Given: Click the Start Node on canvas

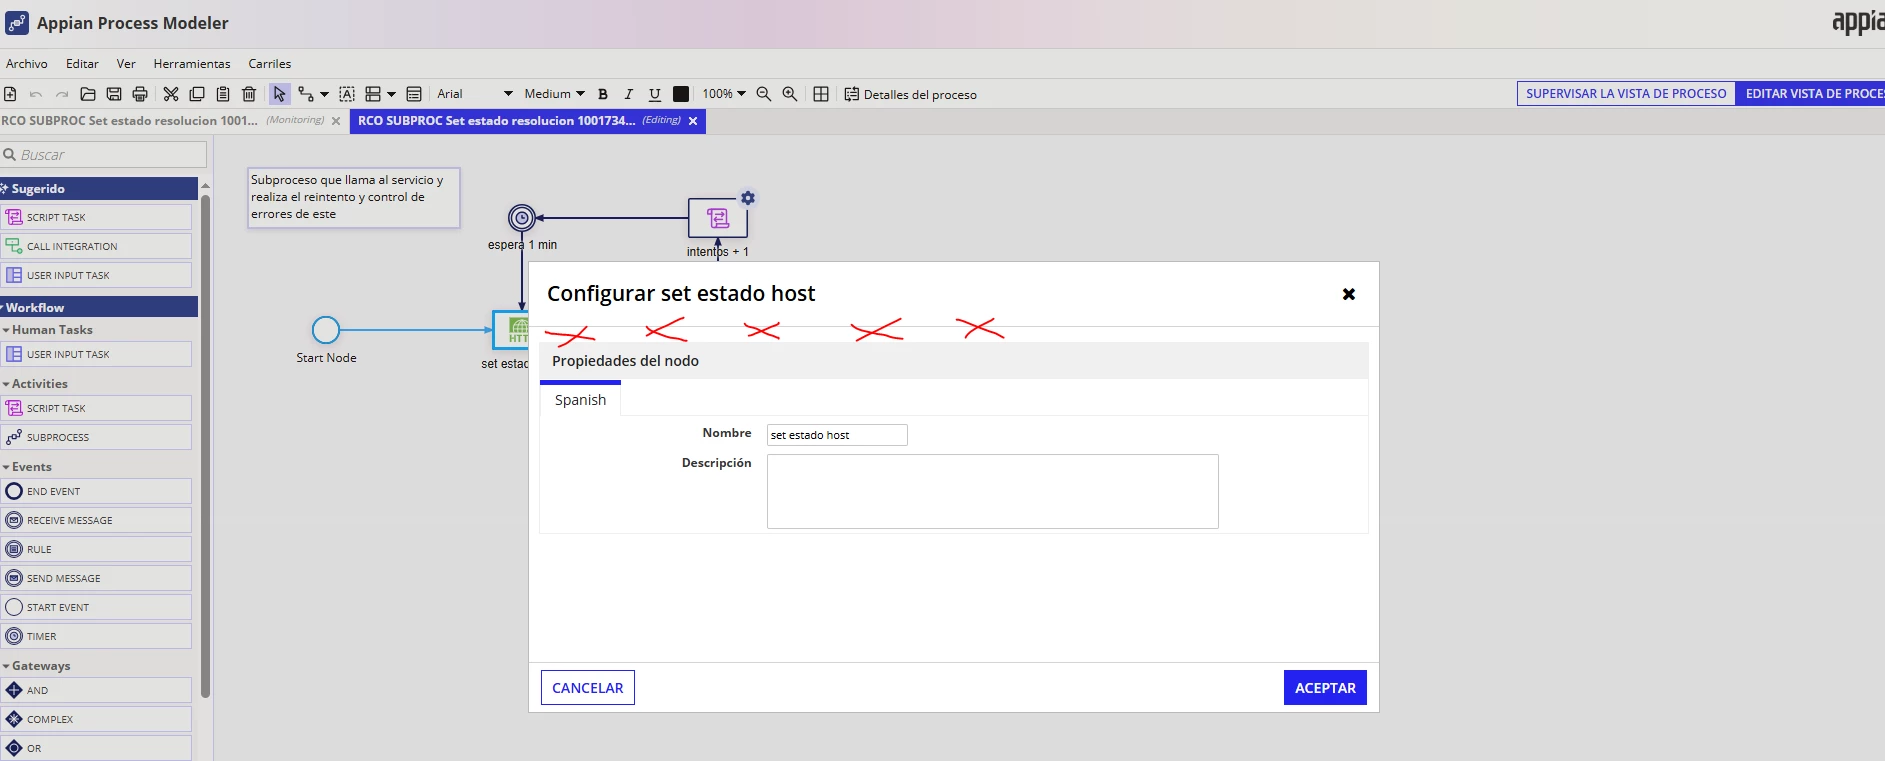Looking at the screenshot, I should pos(326,330).
